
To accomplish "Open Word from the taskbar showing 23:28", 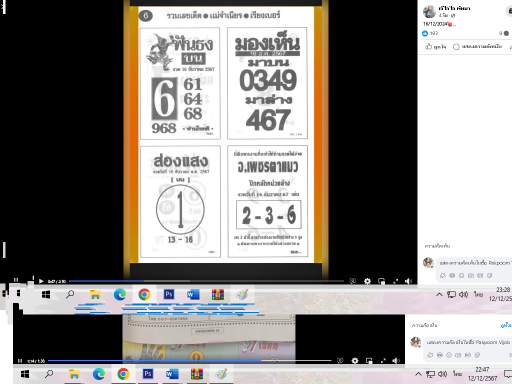I will click(x=193, y=294).
